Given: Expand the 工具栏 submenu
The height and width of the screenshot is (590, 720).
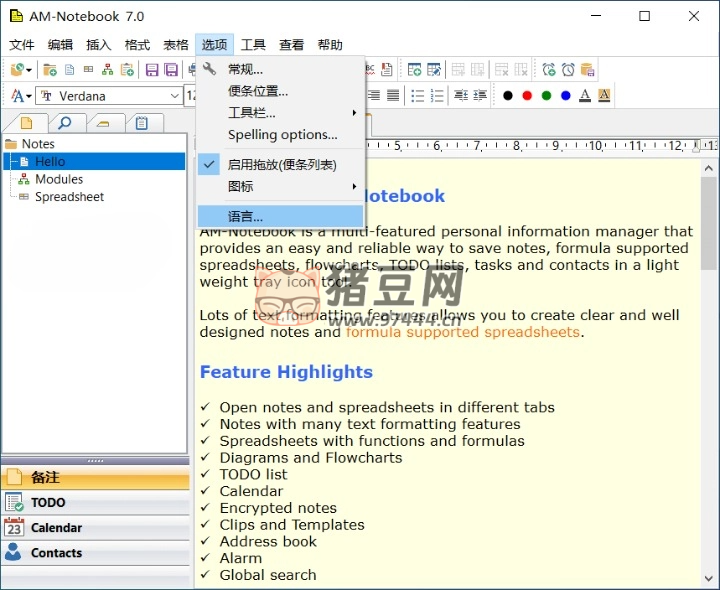Looking at the screenshot, I should 281,112.
